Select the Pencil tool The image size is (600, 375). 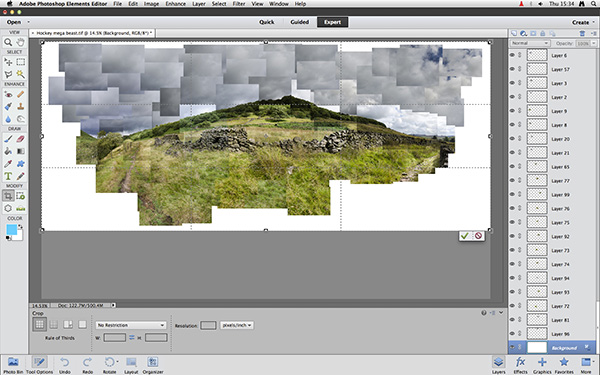[20, 176]
